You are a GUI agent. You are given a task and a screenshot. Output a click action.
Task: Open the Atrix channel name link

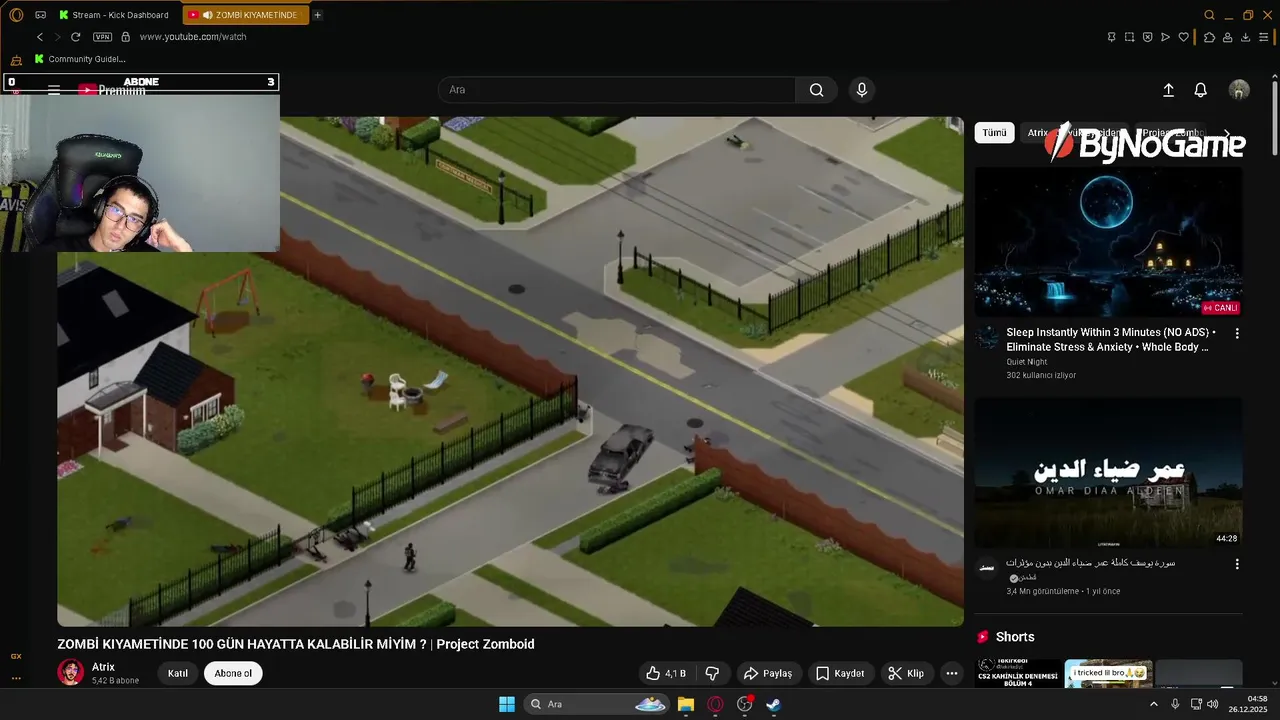point(103,667)
